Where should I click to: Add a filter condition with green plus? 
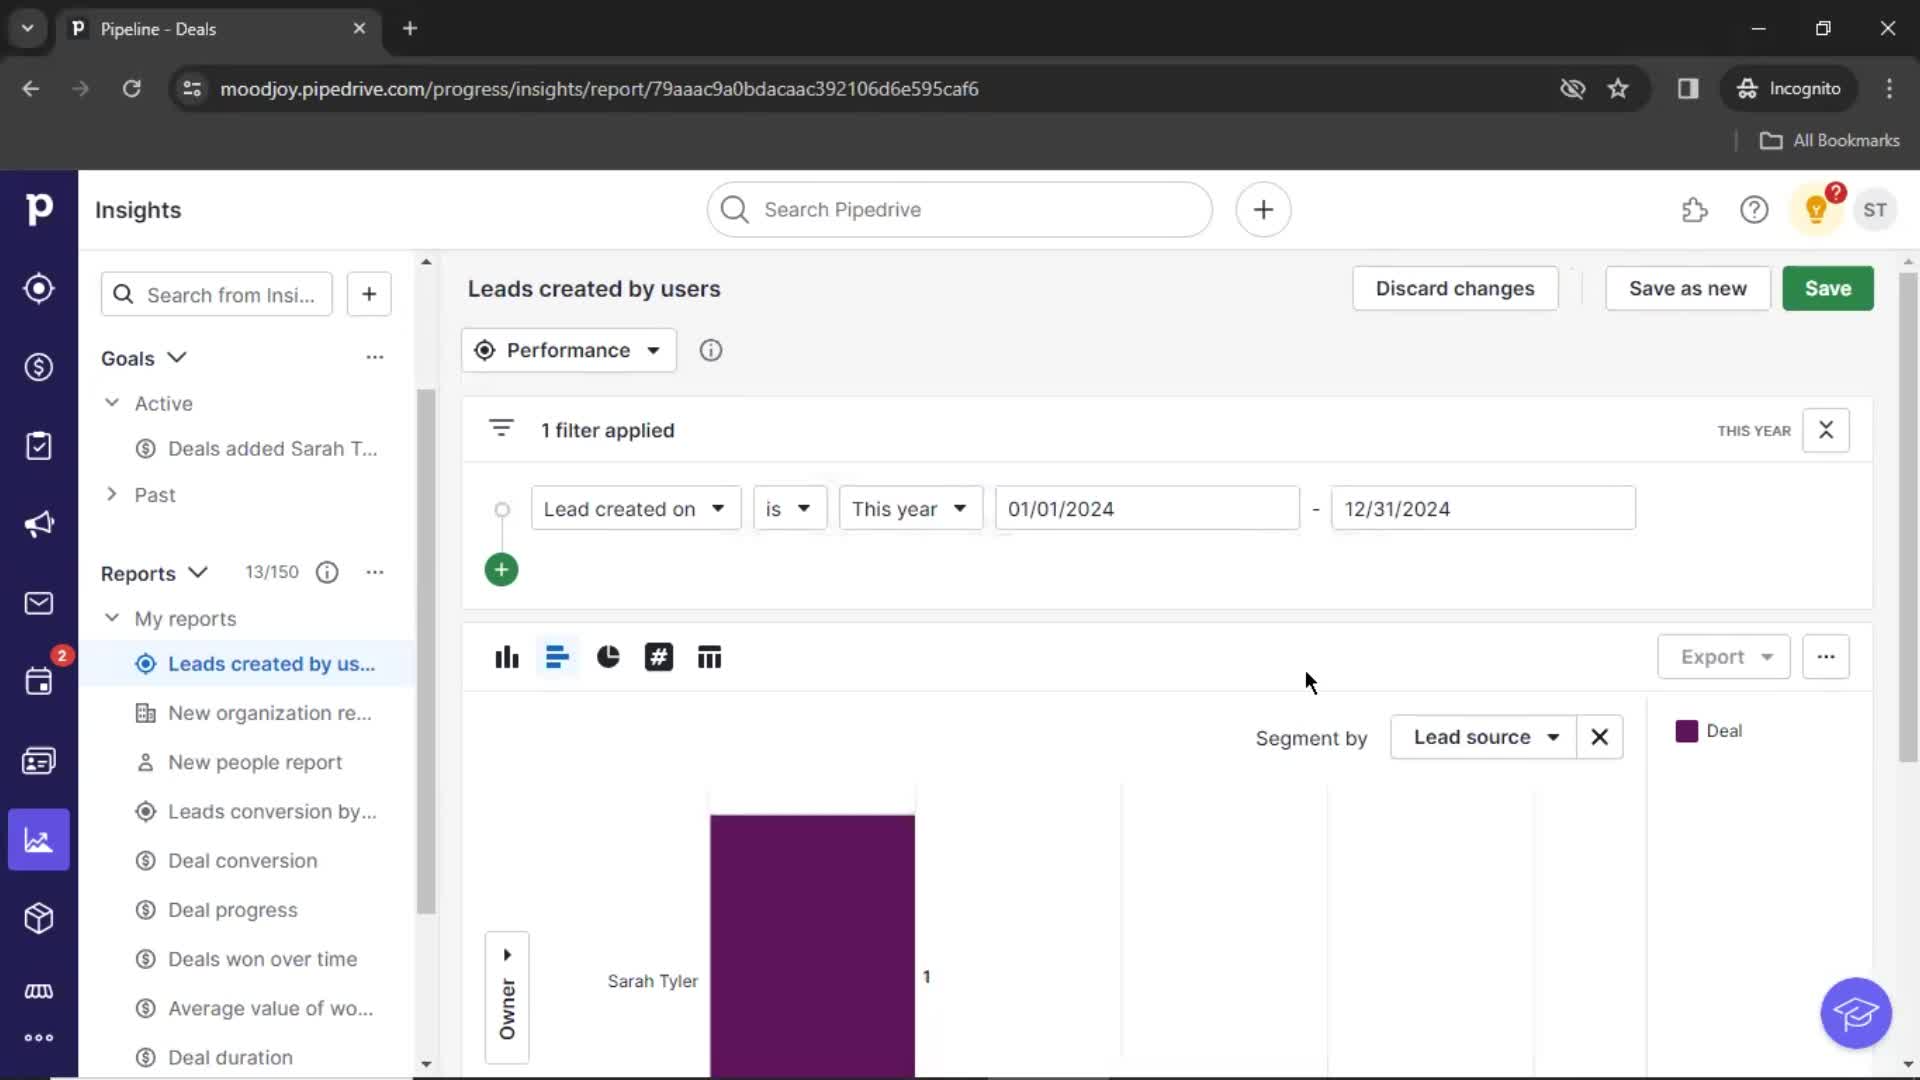tap(501, 570)
